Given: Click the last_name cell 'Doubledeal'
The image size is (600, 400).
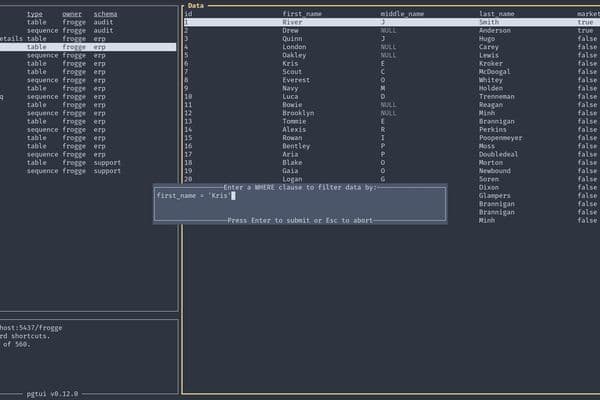Looking at the screenshot, I should 499,155.
